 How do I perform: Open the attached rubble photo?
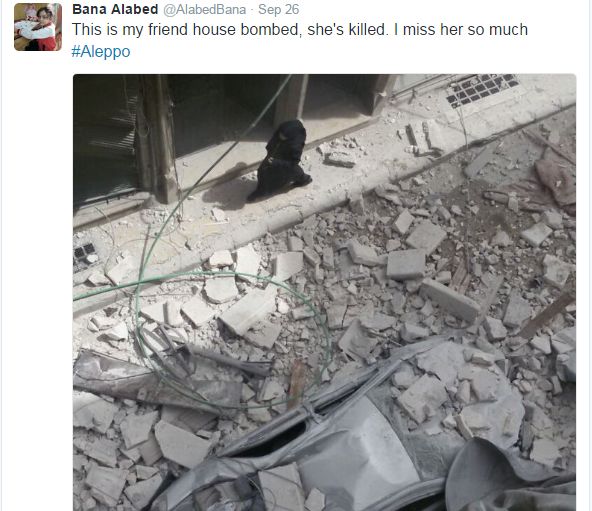[x=324, y=292]
